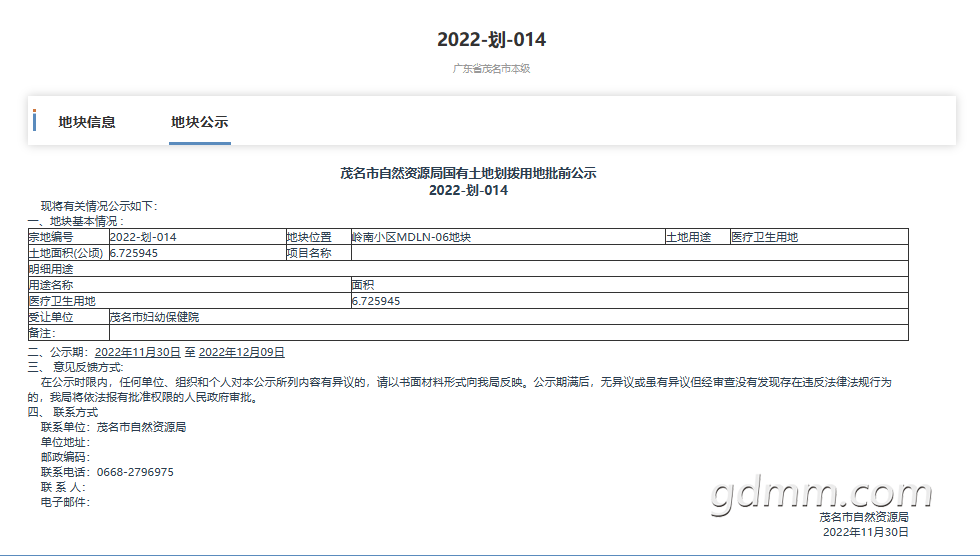Click the end date 2022年12月09日 link
The width and height of the screenshot is (980, 556).
tap(241, 352)
